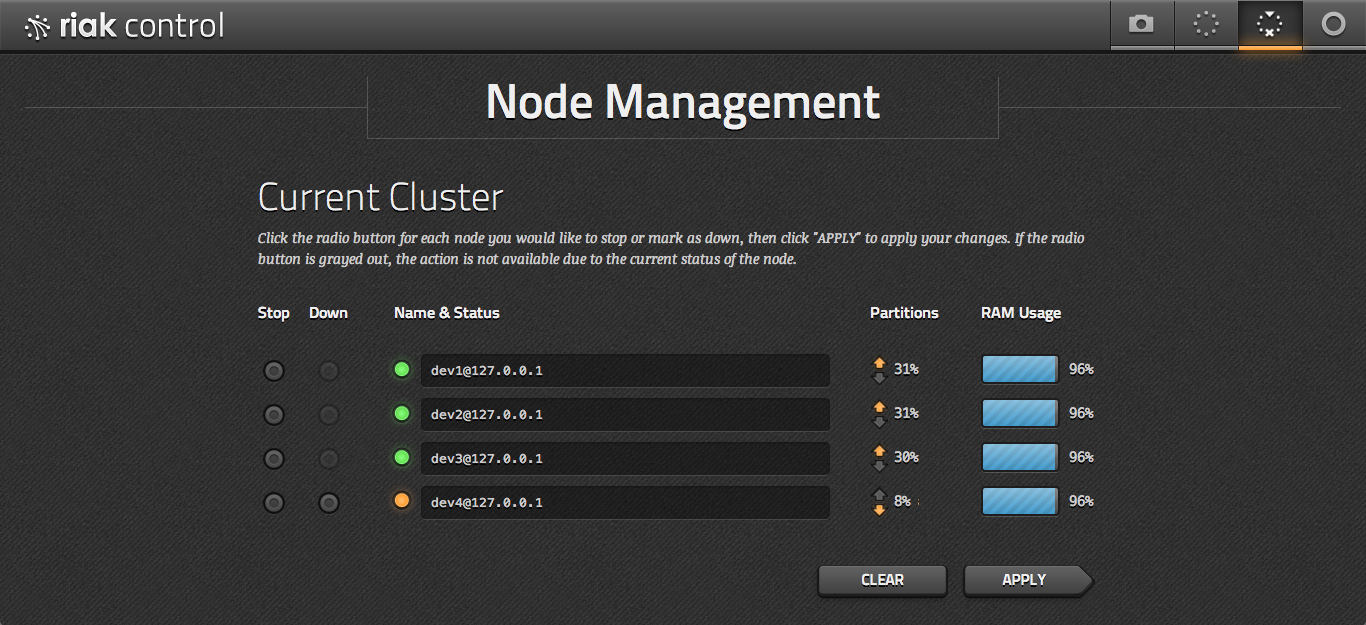Click the Riak Control logo
1366x625 pixels.
tap(125, 26)
